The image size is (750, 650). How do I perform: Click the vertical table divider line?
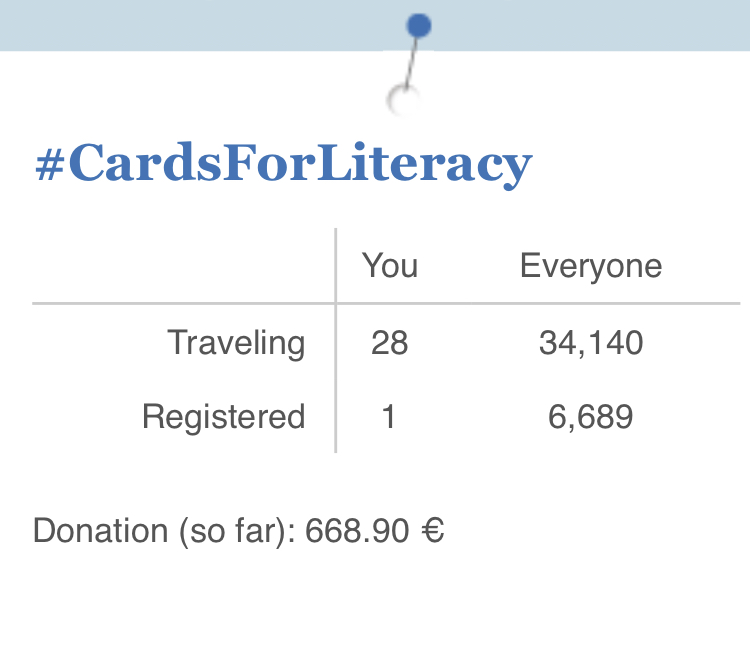[x=336, y=340]
